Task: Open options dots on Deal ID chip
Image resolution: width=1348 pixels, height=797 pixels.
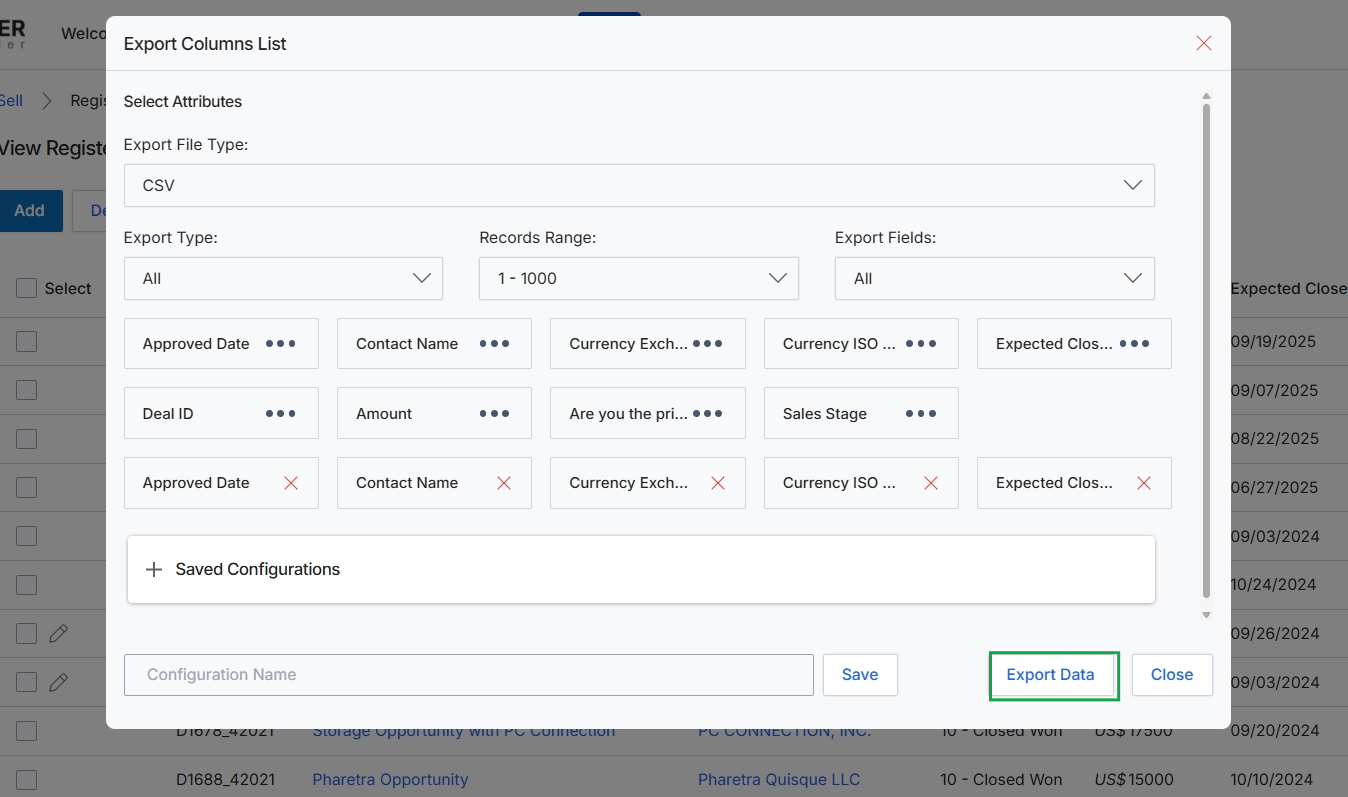Action: pos(280,413)
